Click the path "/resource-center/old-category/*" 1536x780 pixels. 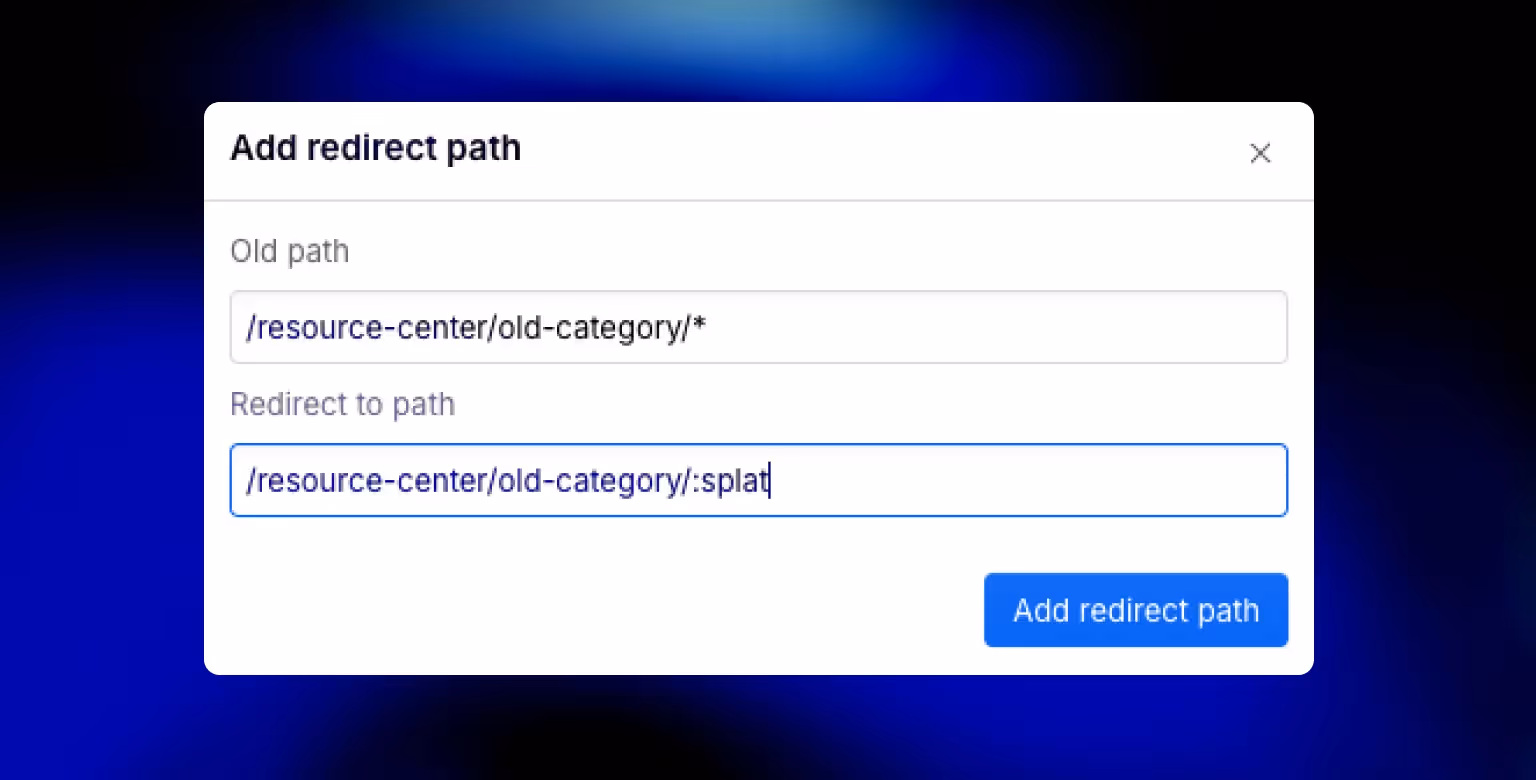(x=475, y=327)
